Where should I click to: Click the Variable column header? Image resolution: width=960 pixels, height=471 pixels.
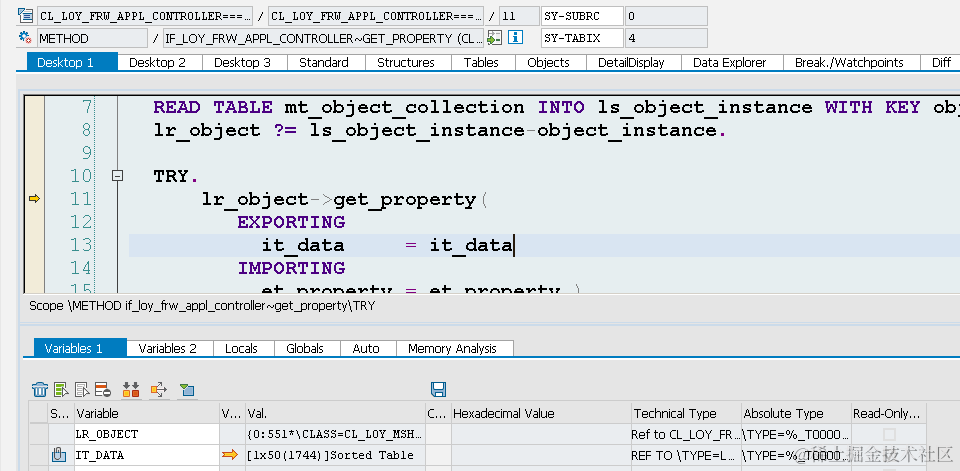coord(147,413)
